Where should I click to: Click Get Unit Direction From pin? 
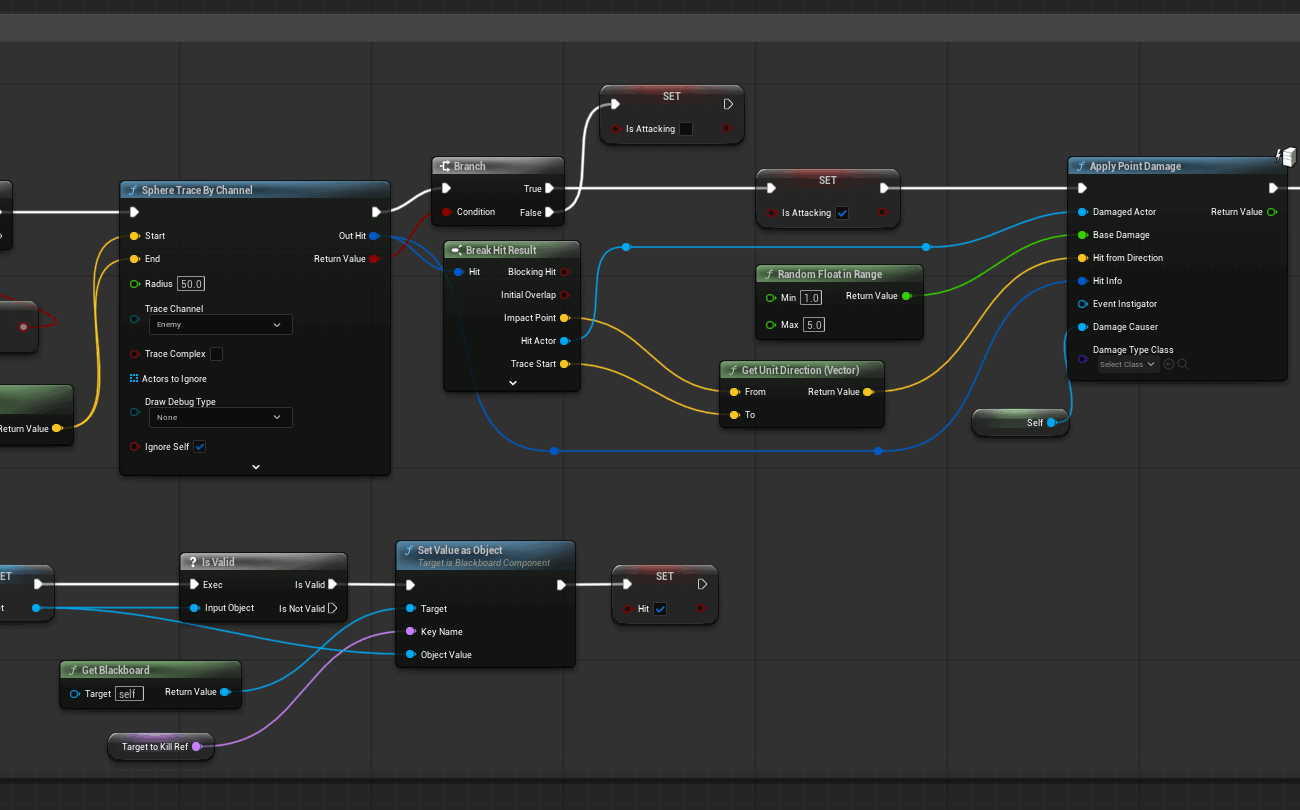pos(734,392)
